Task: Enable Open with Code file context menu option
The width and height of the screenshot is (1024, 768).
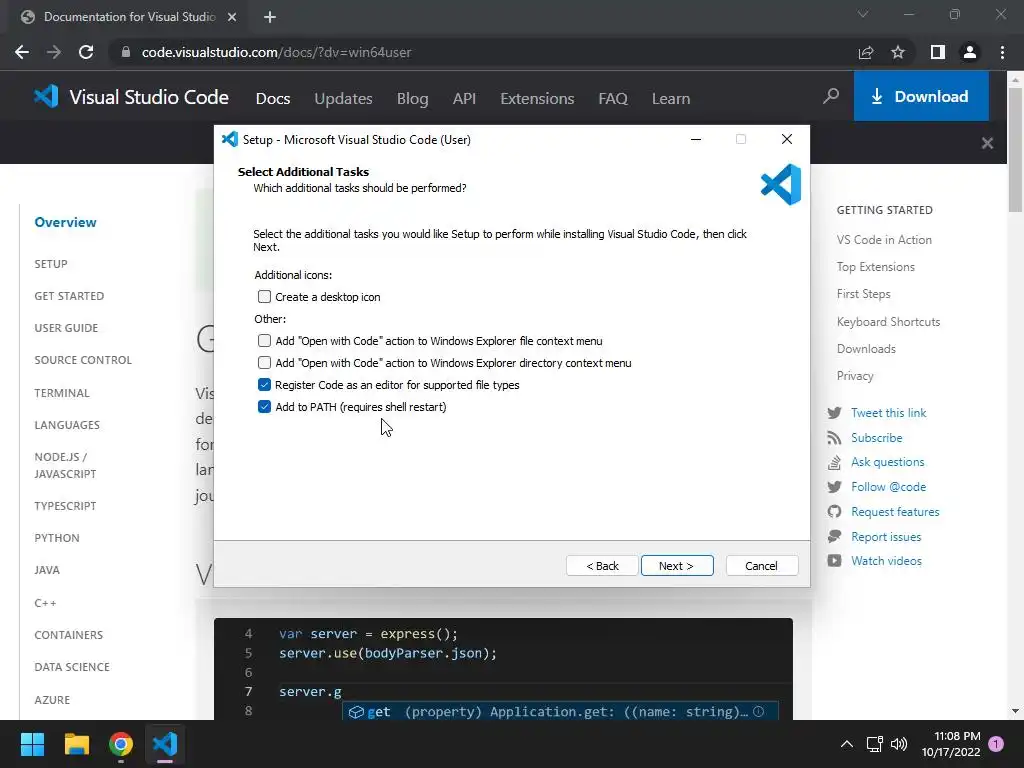Action: click(264, 341)
